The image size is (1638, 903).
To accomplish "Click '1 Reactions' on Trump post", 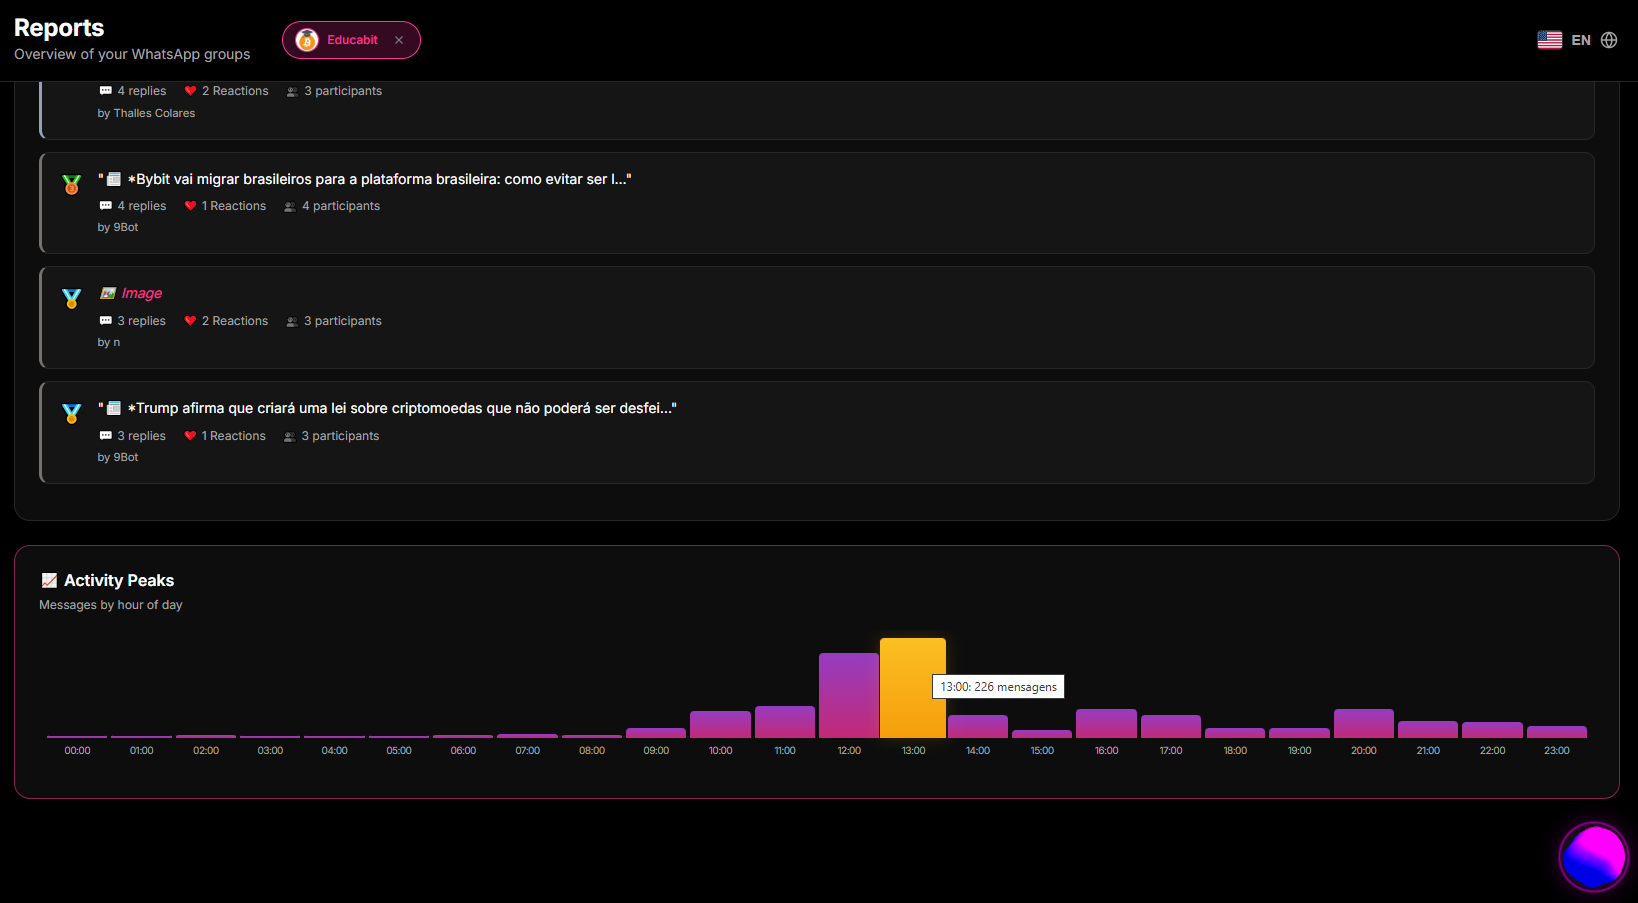I will (x=234, y=436).
